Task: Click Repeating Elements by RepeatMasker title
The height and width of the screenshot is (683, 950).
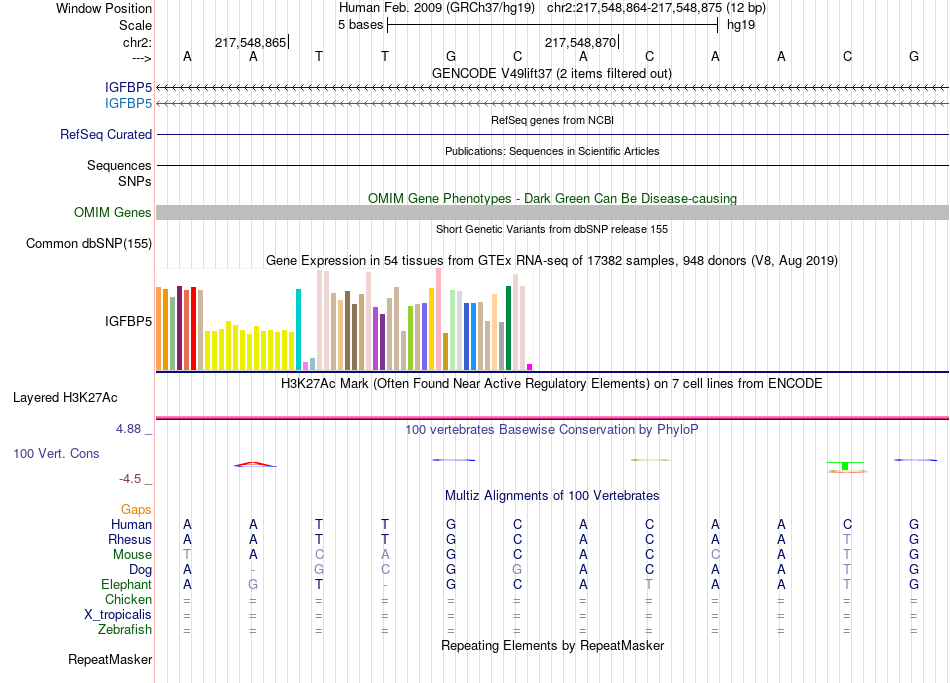Action: (x=552, y=645)
